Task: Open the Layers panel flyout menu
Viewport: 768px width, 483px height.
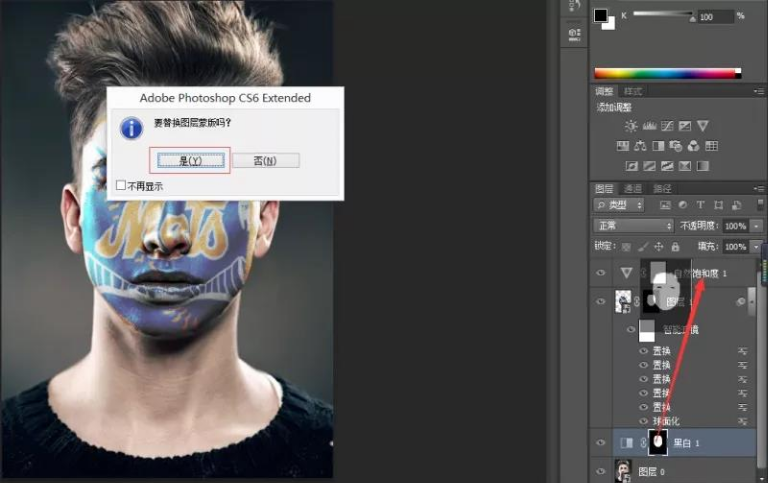Action: [x=759, y=189]
